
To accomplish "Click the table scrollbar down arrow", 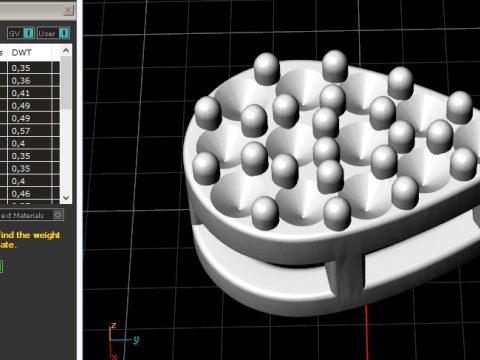I will [x=66, y=198].
